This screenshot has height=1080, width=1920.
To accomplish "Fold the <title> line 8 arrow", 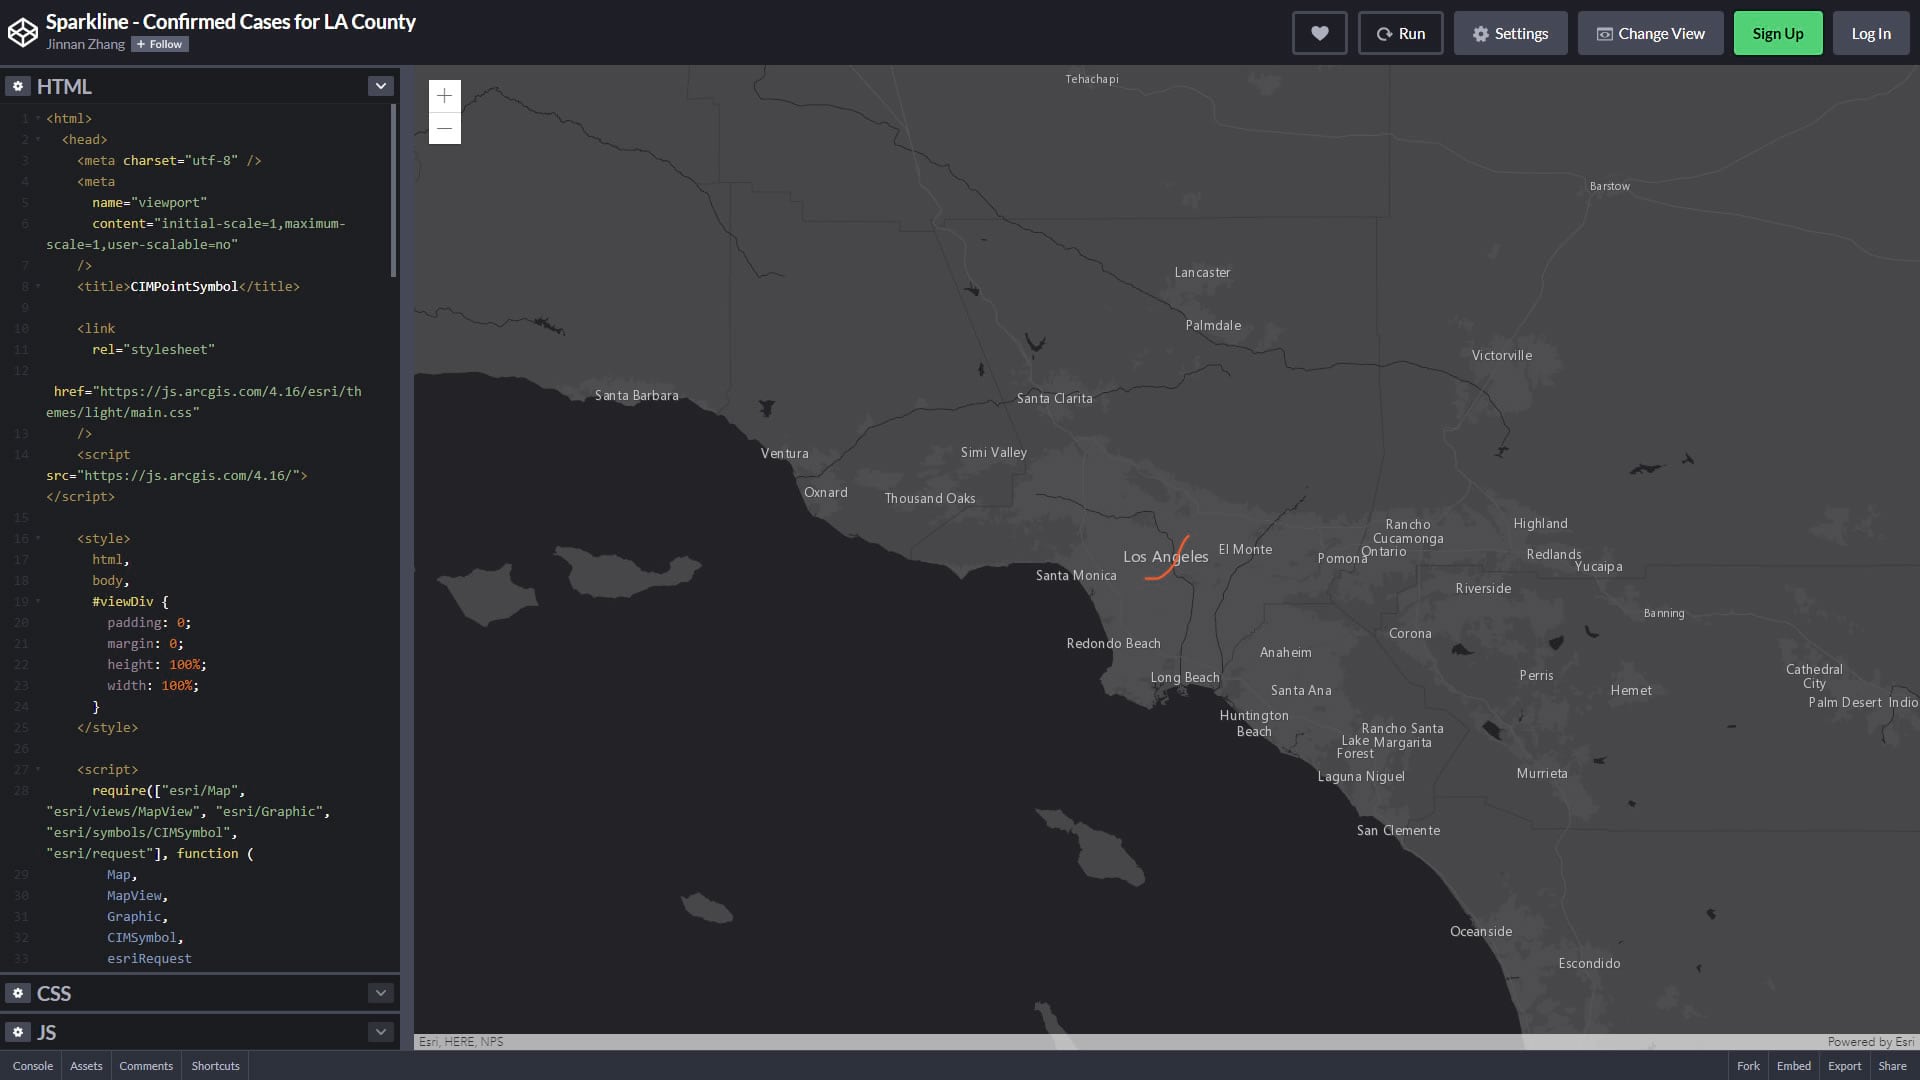I will (38, 287).
